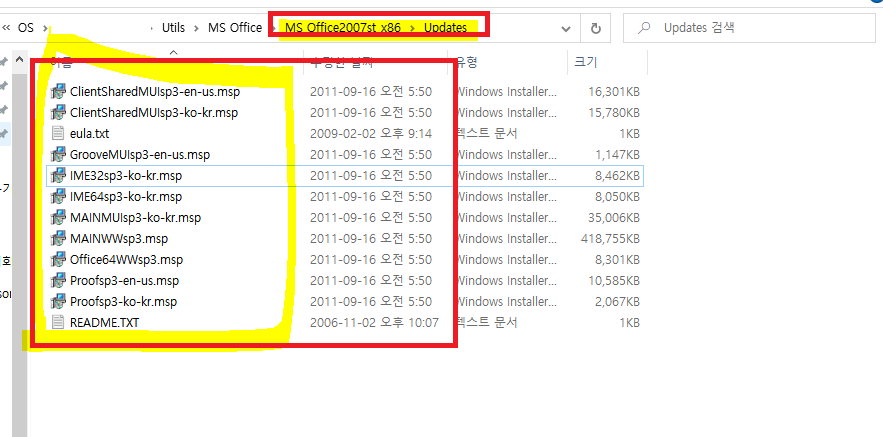Click the magnifier icon in search box
This screenshot has height=437, width=883.
coord(645,28)
